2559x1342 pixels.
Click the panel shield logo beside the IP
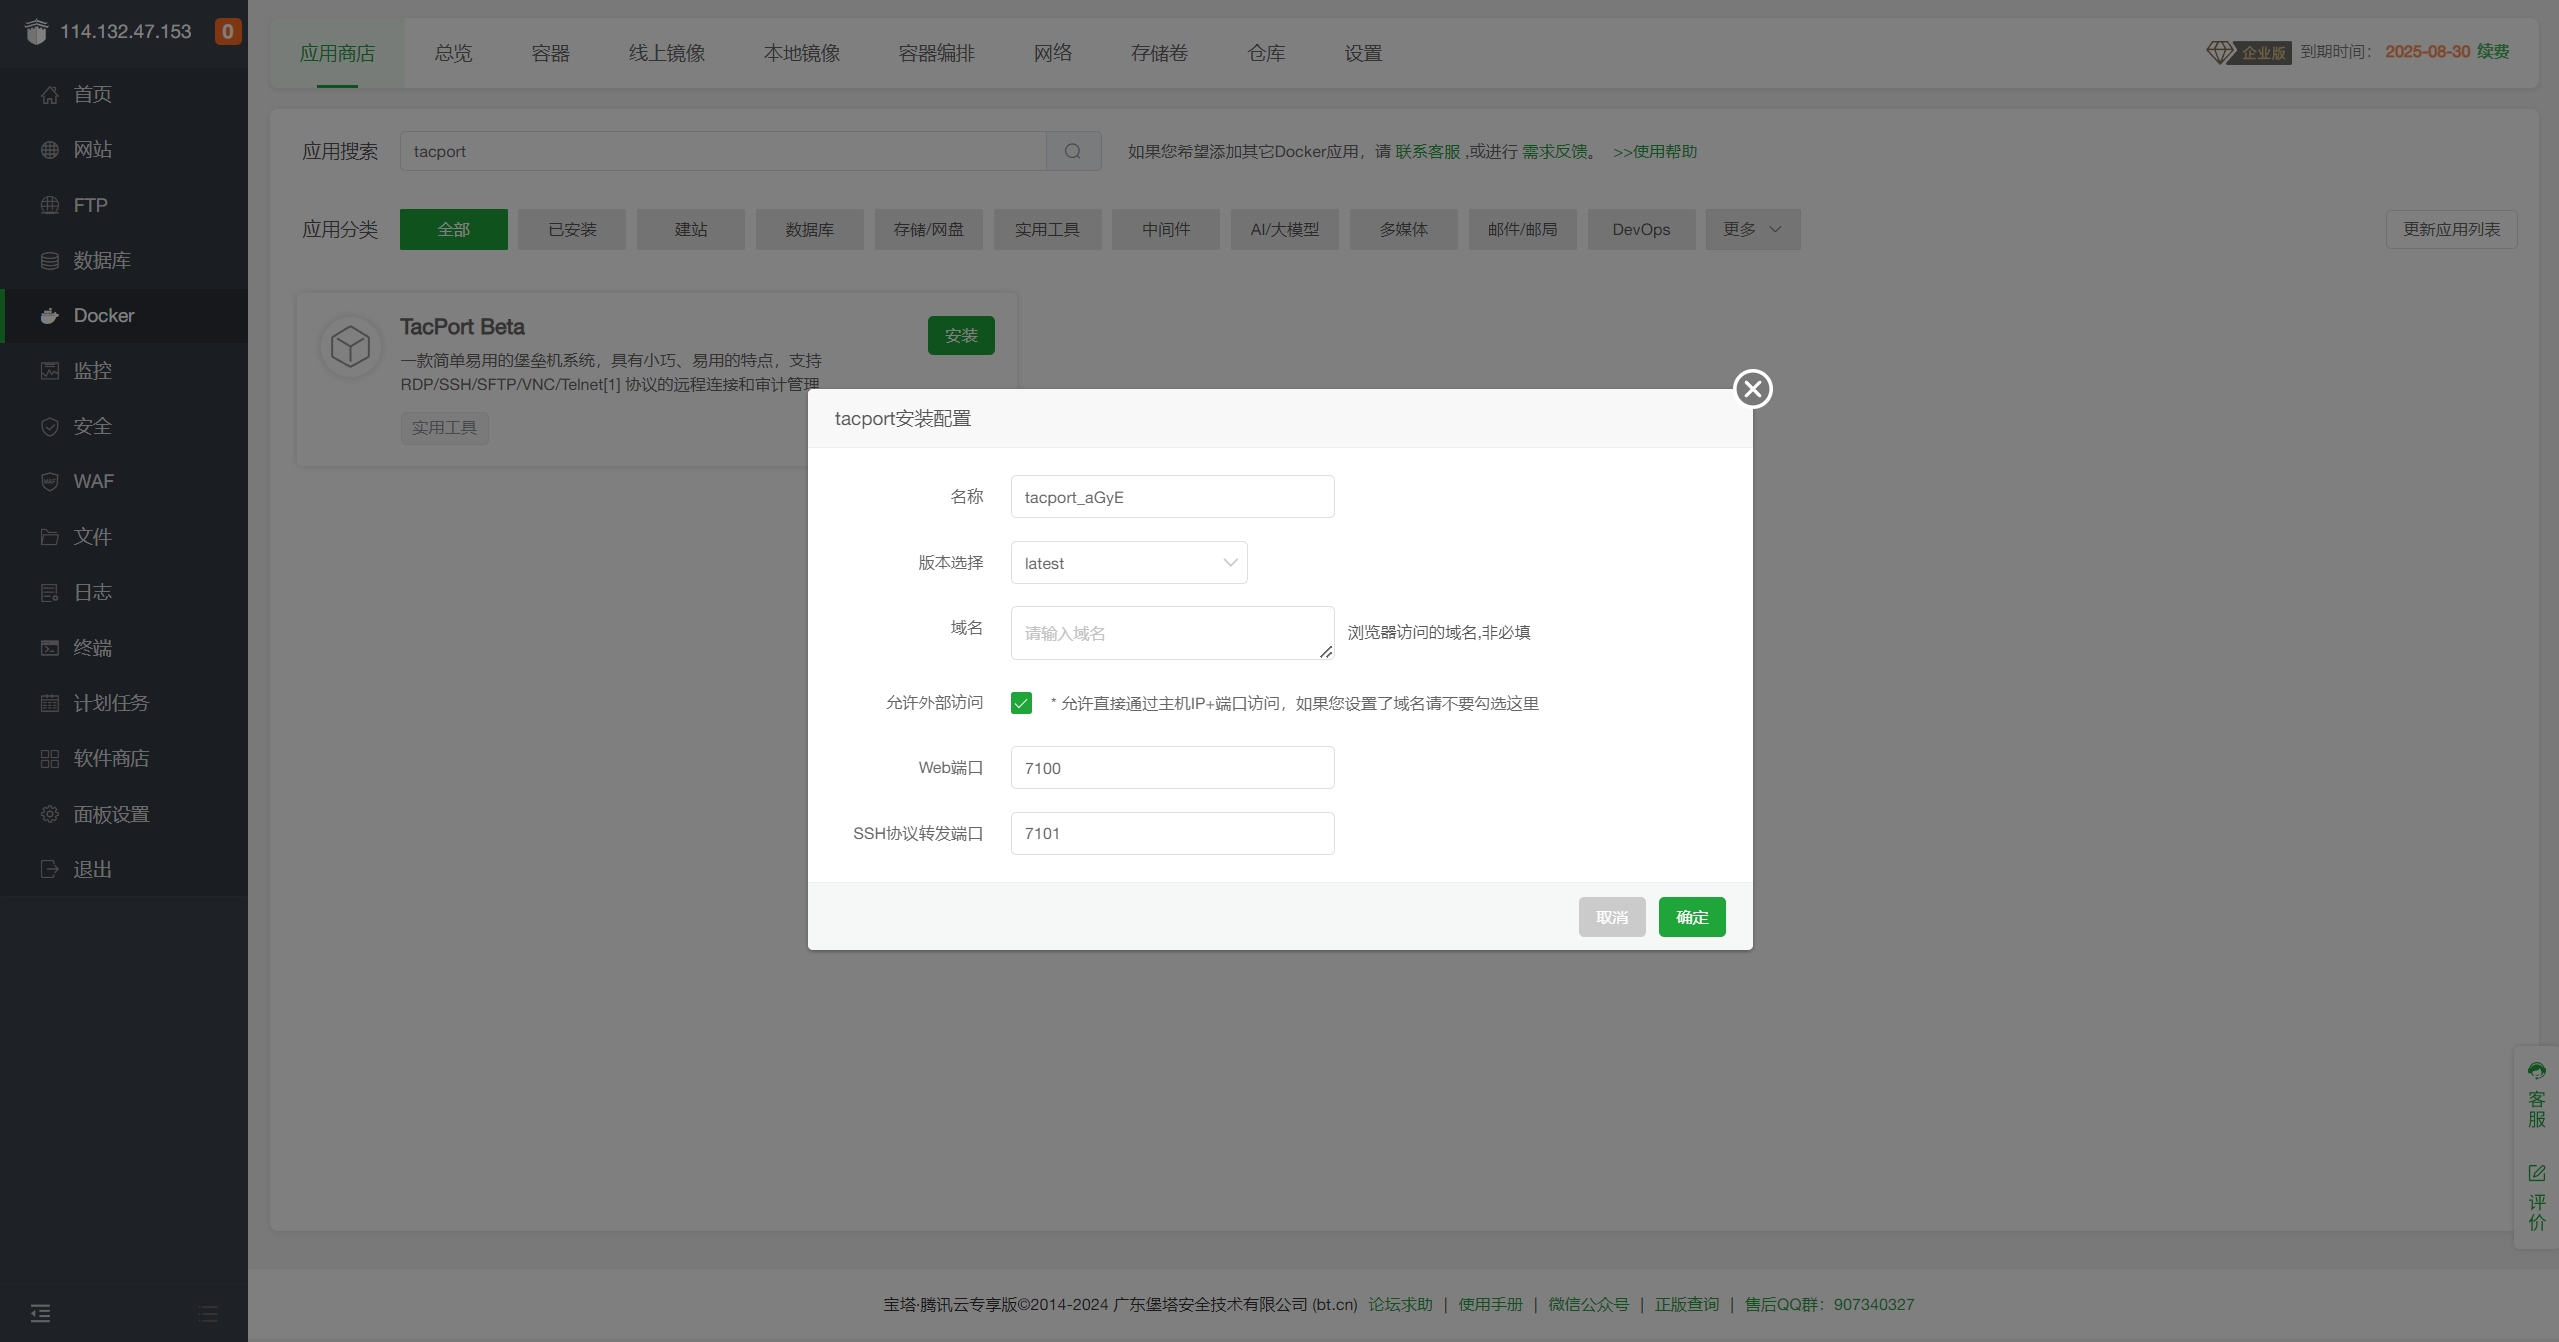click(36, 32)
